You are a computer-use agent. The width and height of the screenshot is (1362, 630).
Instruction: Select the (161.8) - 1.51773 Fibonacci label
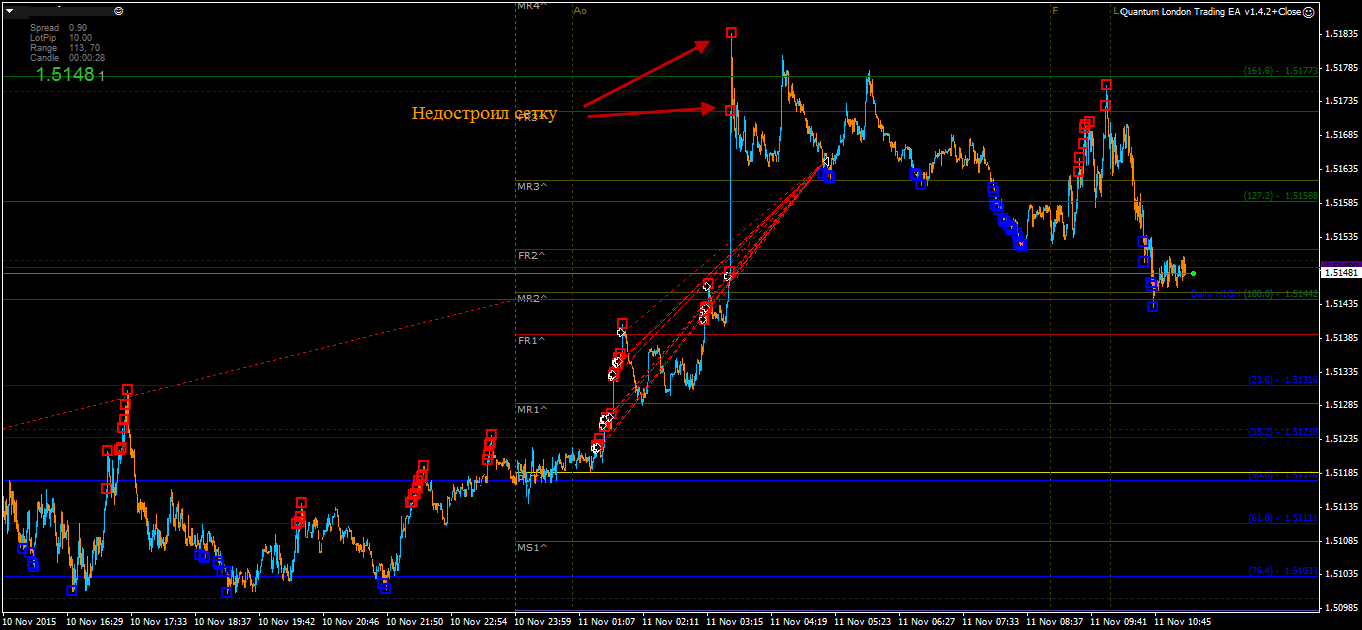pyautogui.click(x=1281, y=71)
